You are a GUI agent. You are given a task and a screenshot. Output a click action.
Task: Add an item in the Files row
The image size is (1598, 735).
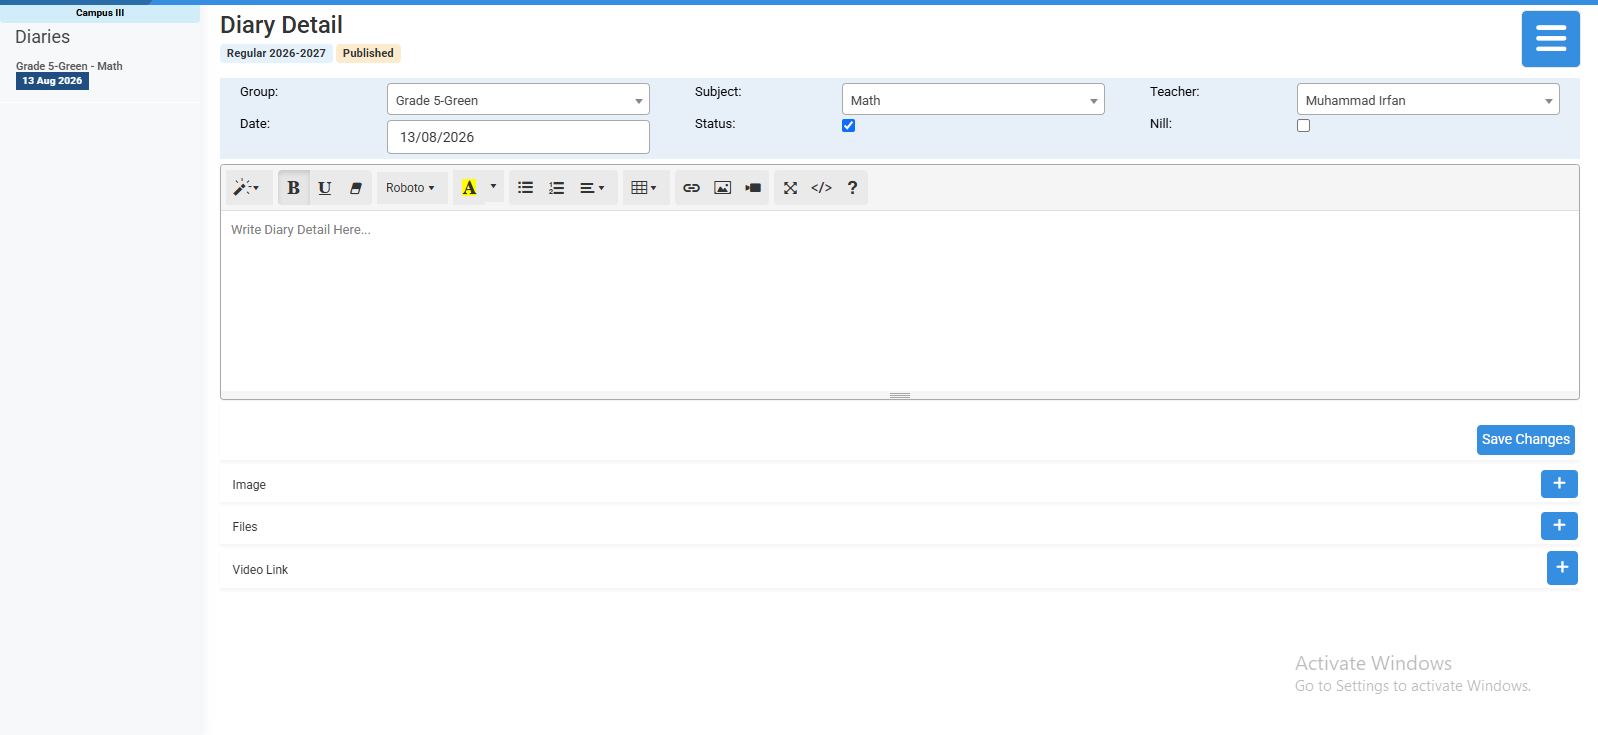(x=1559, y=526)
